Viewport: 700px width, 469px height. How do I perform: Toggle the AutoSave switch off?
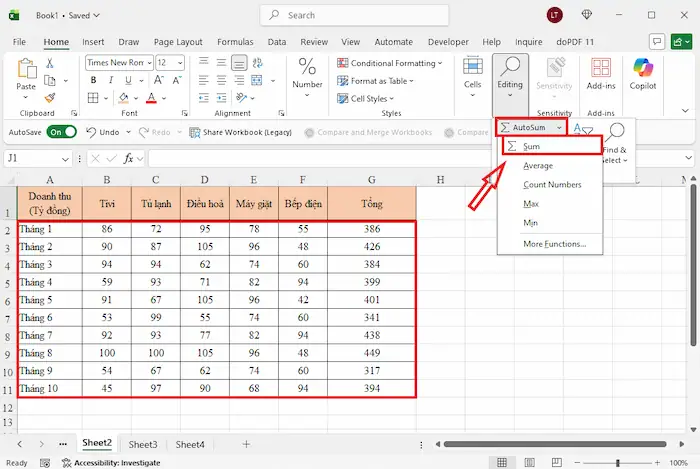[60, 132]
